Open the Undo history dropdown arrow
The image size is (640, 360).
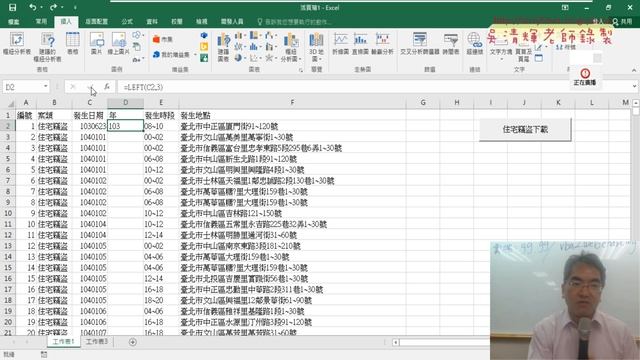(x=42, y=7)
